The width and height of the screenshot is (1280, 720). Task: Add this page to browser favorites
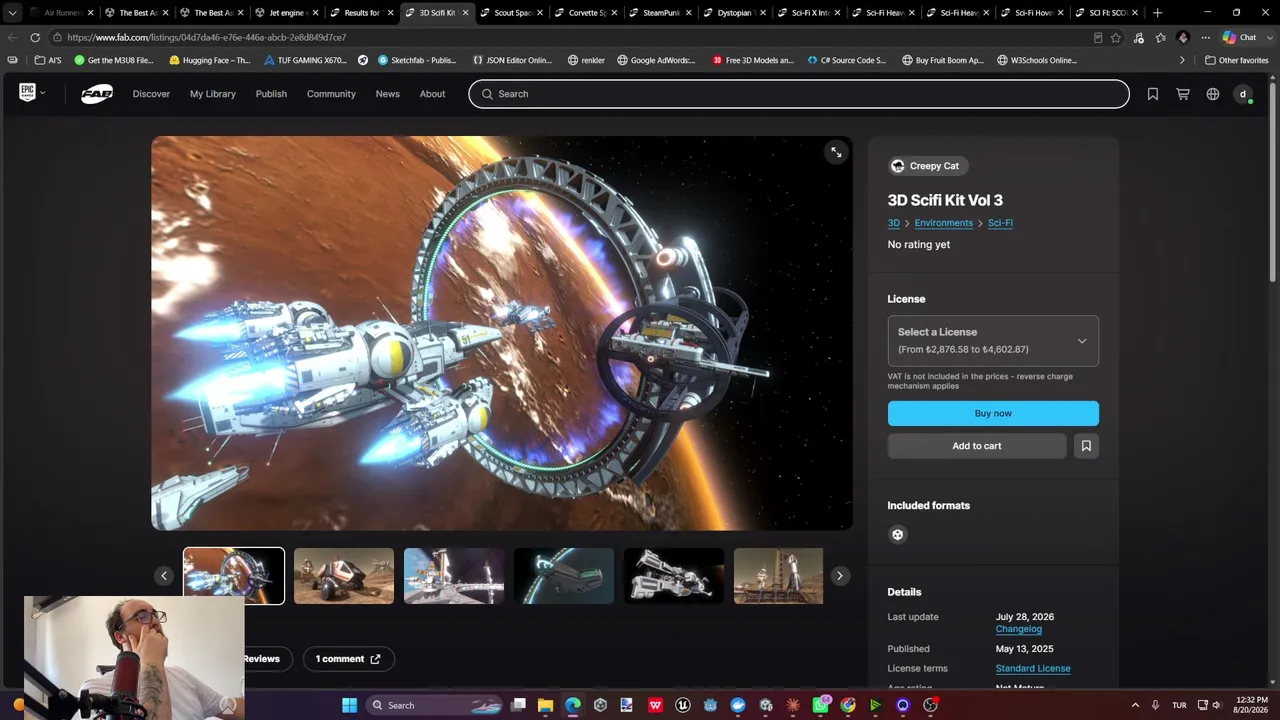point(1116,37)
